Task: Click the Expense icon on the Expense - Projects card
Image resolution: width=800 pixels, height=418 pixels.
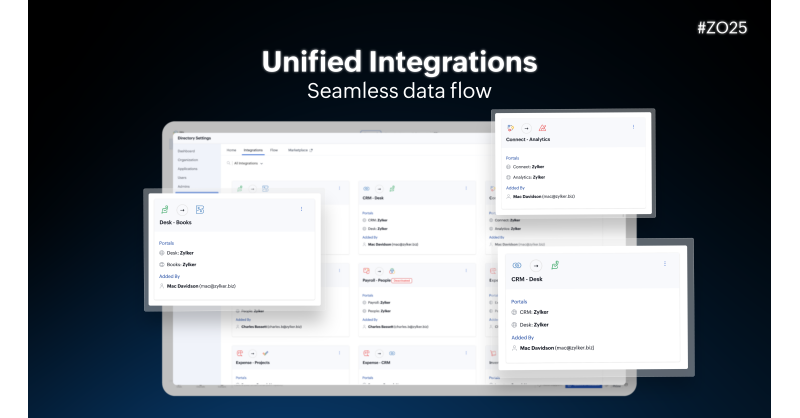Action: coord(240,353)
